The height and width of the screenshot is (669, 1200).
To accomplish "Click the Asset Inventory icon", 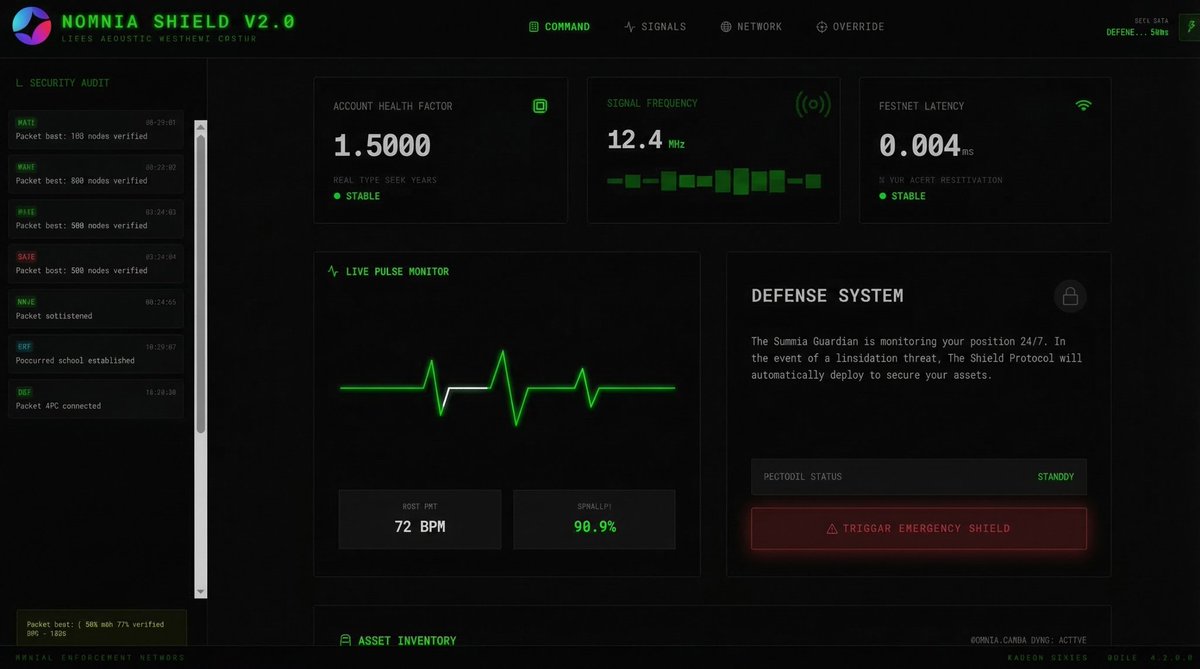I will click(345, 640).
